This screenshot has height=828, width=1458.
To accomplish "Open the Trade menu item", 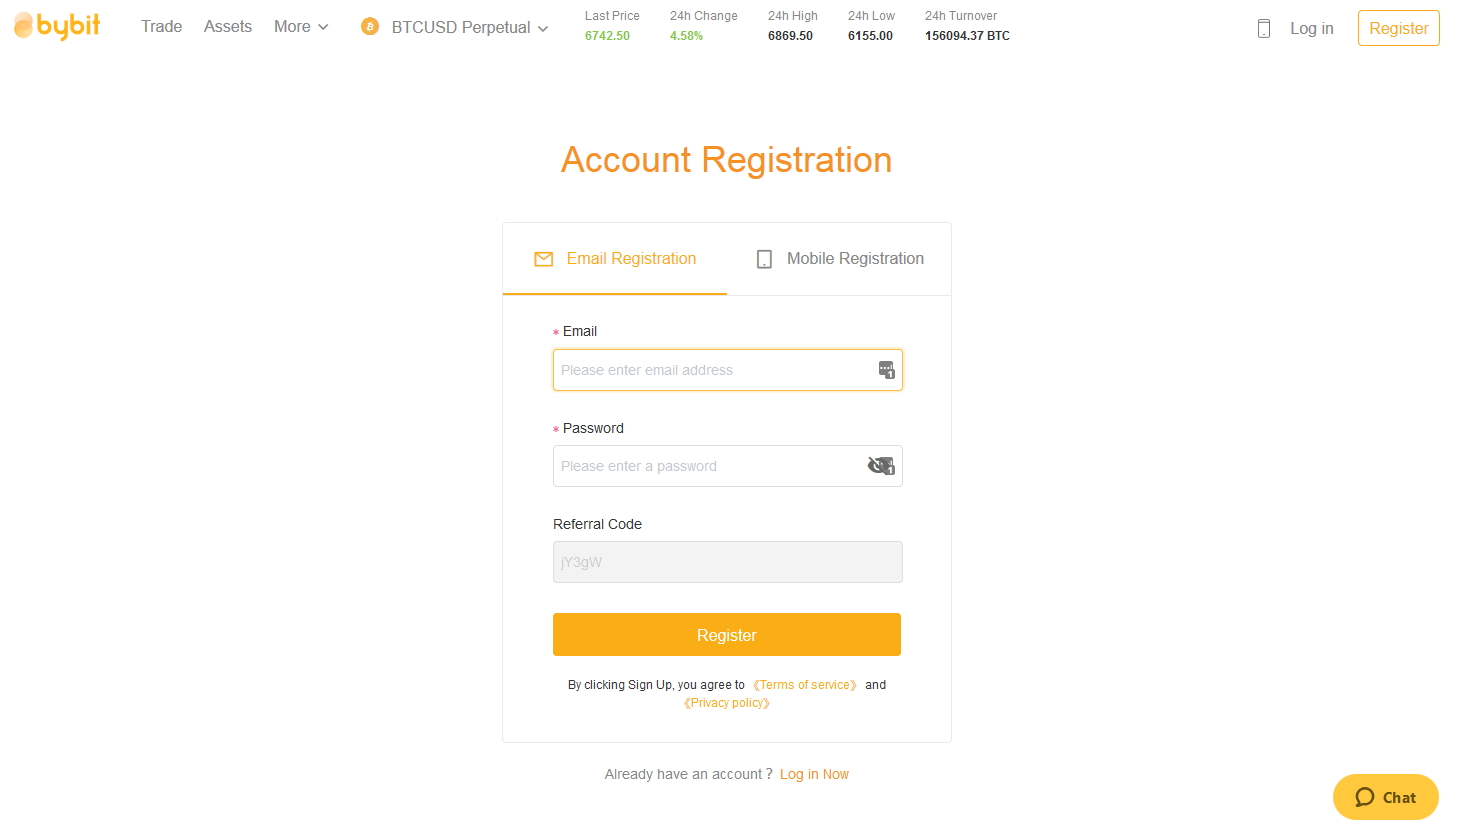I will (161, 26).
